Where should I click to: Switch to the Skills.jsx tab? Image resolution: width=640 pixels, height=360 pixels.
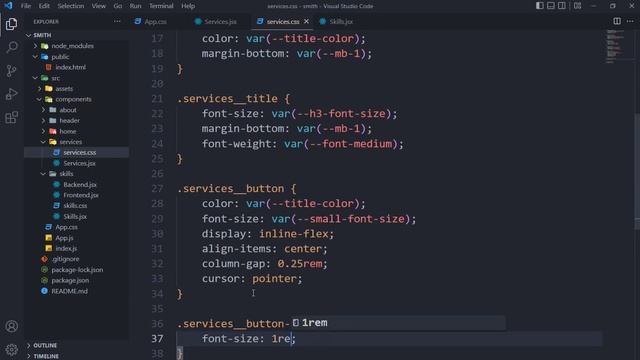[336, 21]
